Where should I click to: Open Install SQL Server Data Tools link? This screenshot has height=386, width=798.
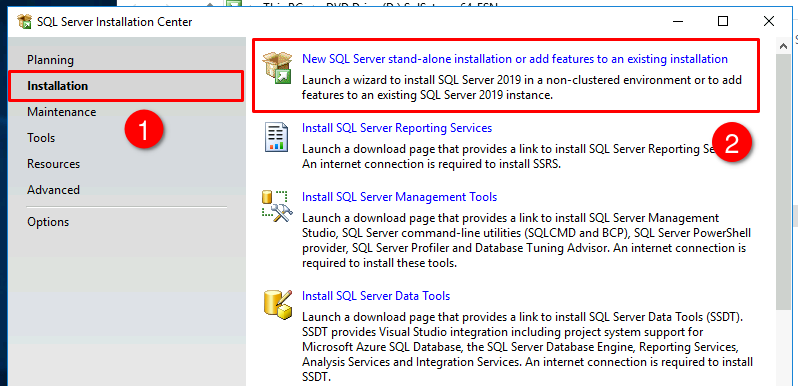pos(376,296)
